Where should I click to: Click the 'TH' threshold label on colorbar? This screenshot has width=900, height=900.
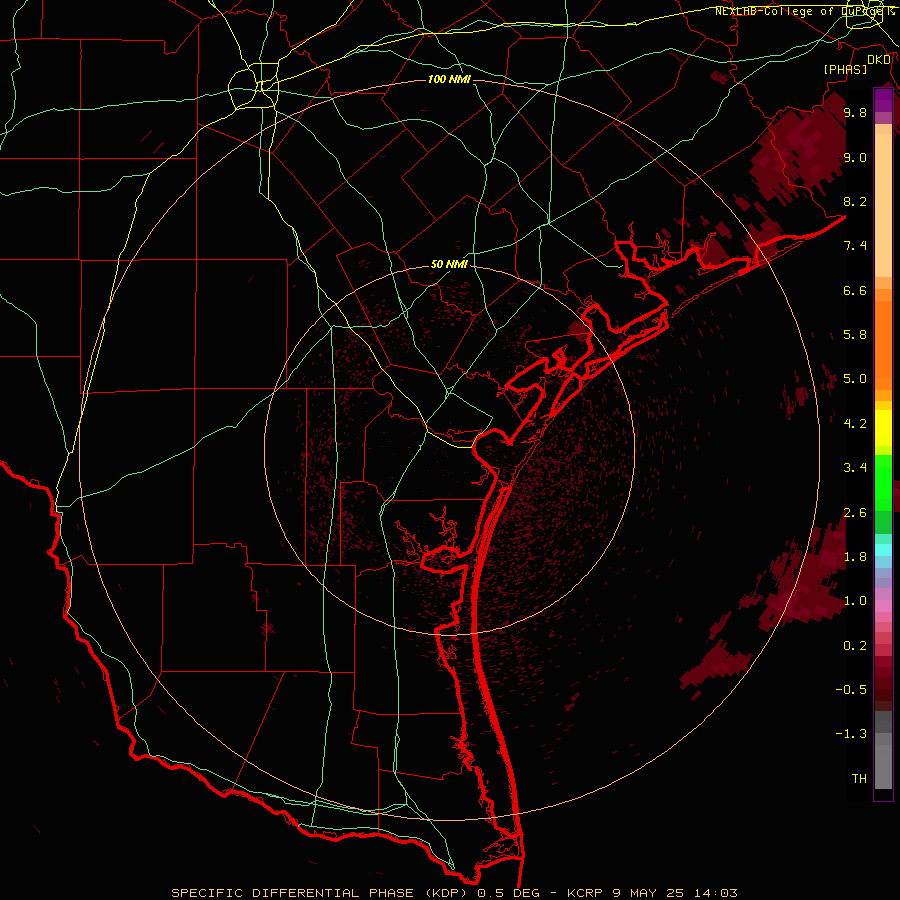point(859,779)
